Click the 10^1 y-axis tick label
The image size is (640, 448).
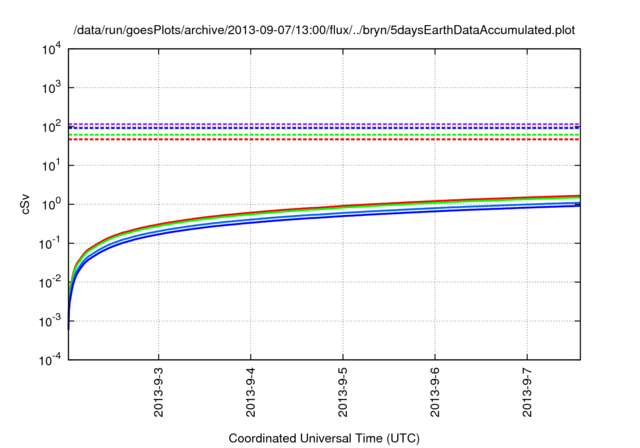[x=51, y=165]
